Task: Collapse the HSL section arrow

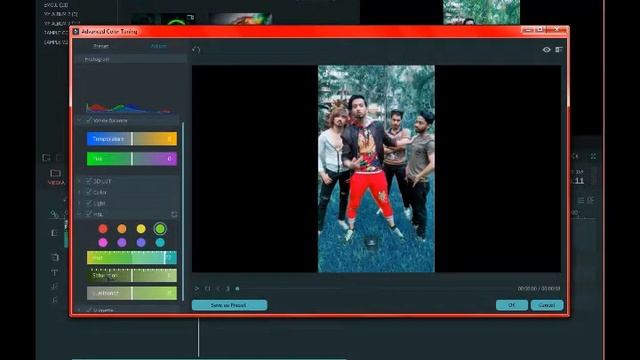Action: pos(80,214)
